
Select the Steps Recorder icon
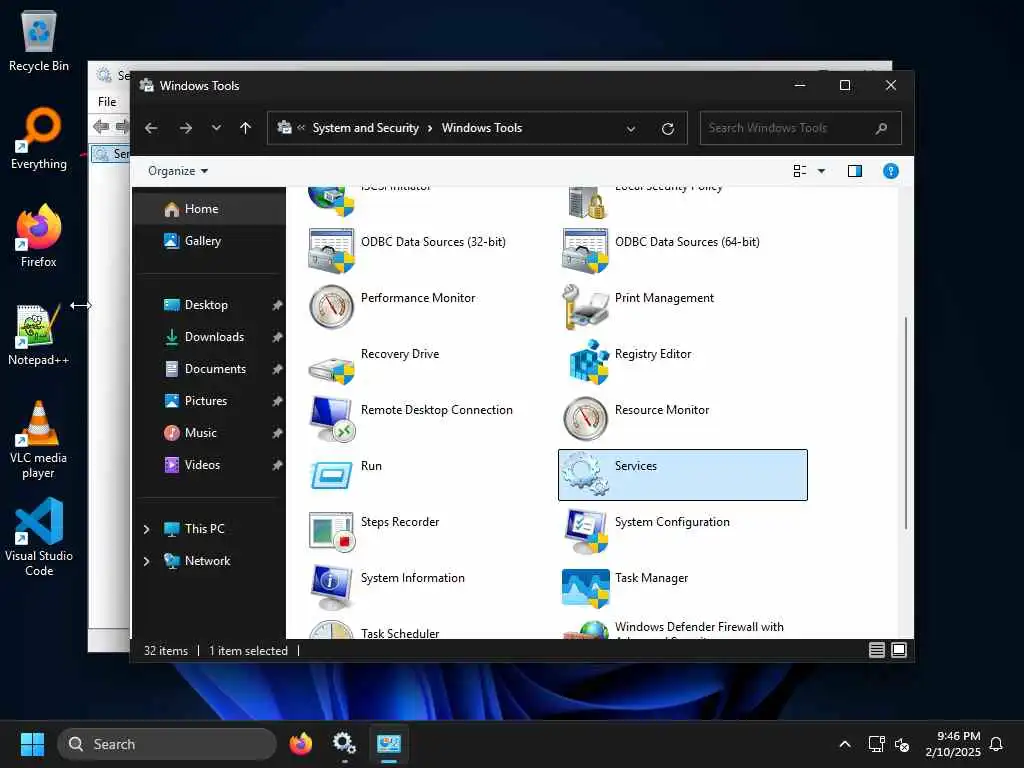point(331,531)
